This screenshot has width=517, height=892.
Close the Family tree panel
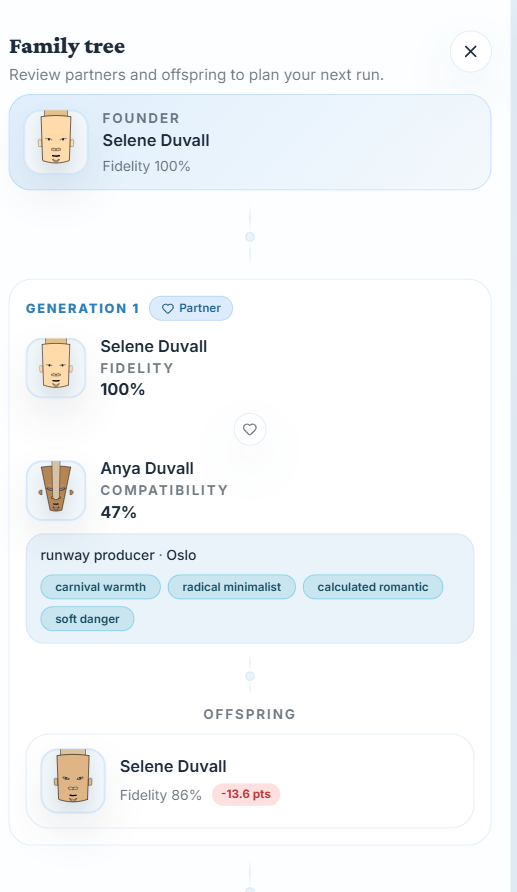point(470,52)
